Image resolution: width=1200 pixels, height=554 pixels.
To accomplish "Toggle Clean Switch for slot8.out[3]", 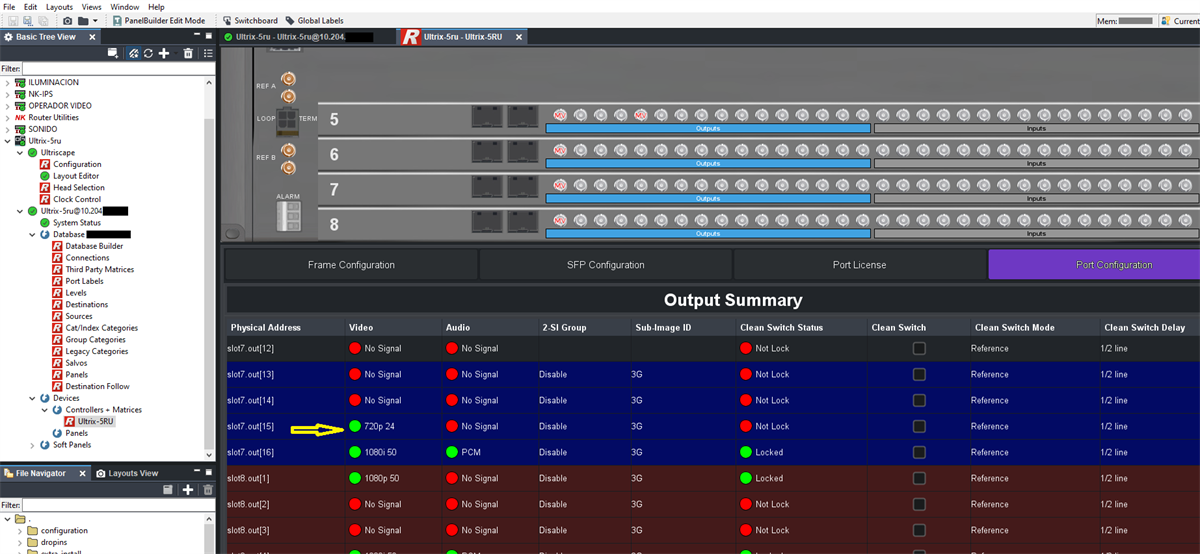I will click(919, 530).
